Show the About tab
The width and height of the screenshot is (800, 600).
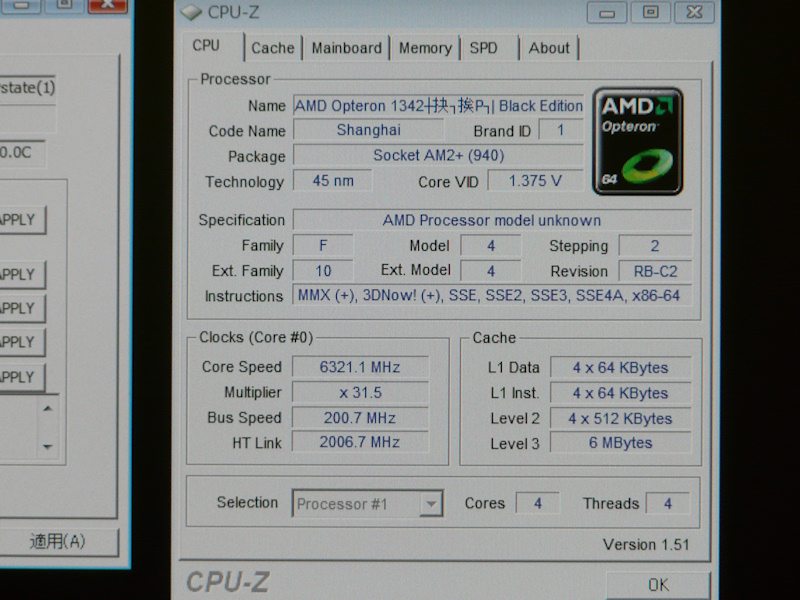549,48
